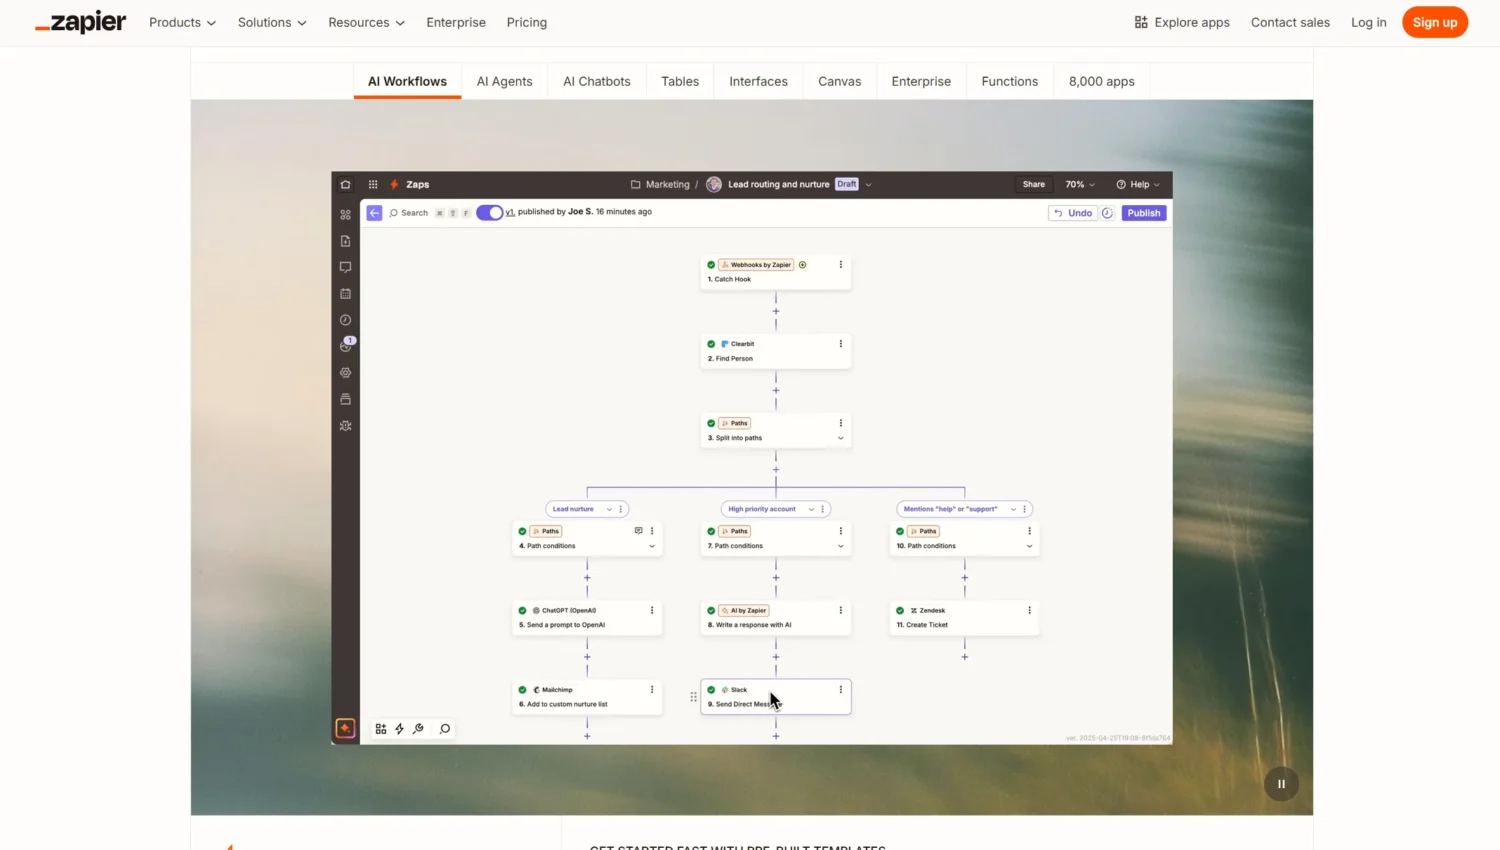Toggle the v1 published version switch
This screenshot has height=850, width=1500.
489,212
